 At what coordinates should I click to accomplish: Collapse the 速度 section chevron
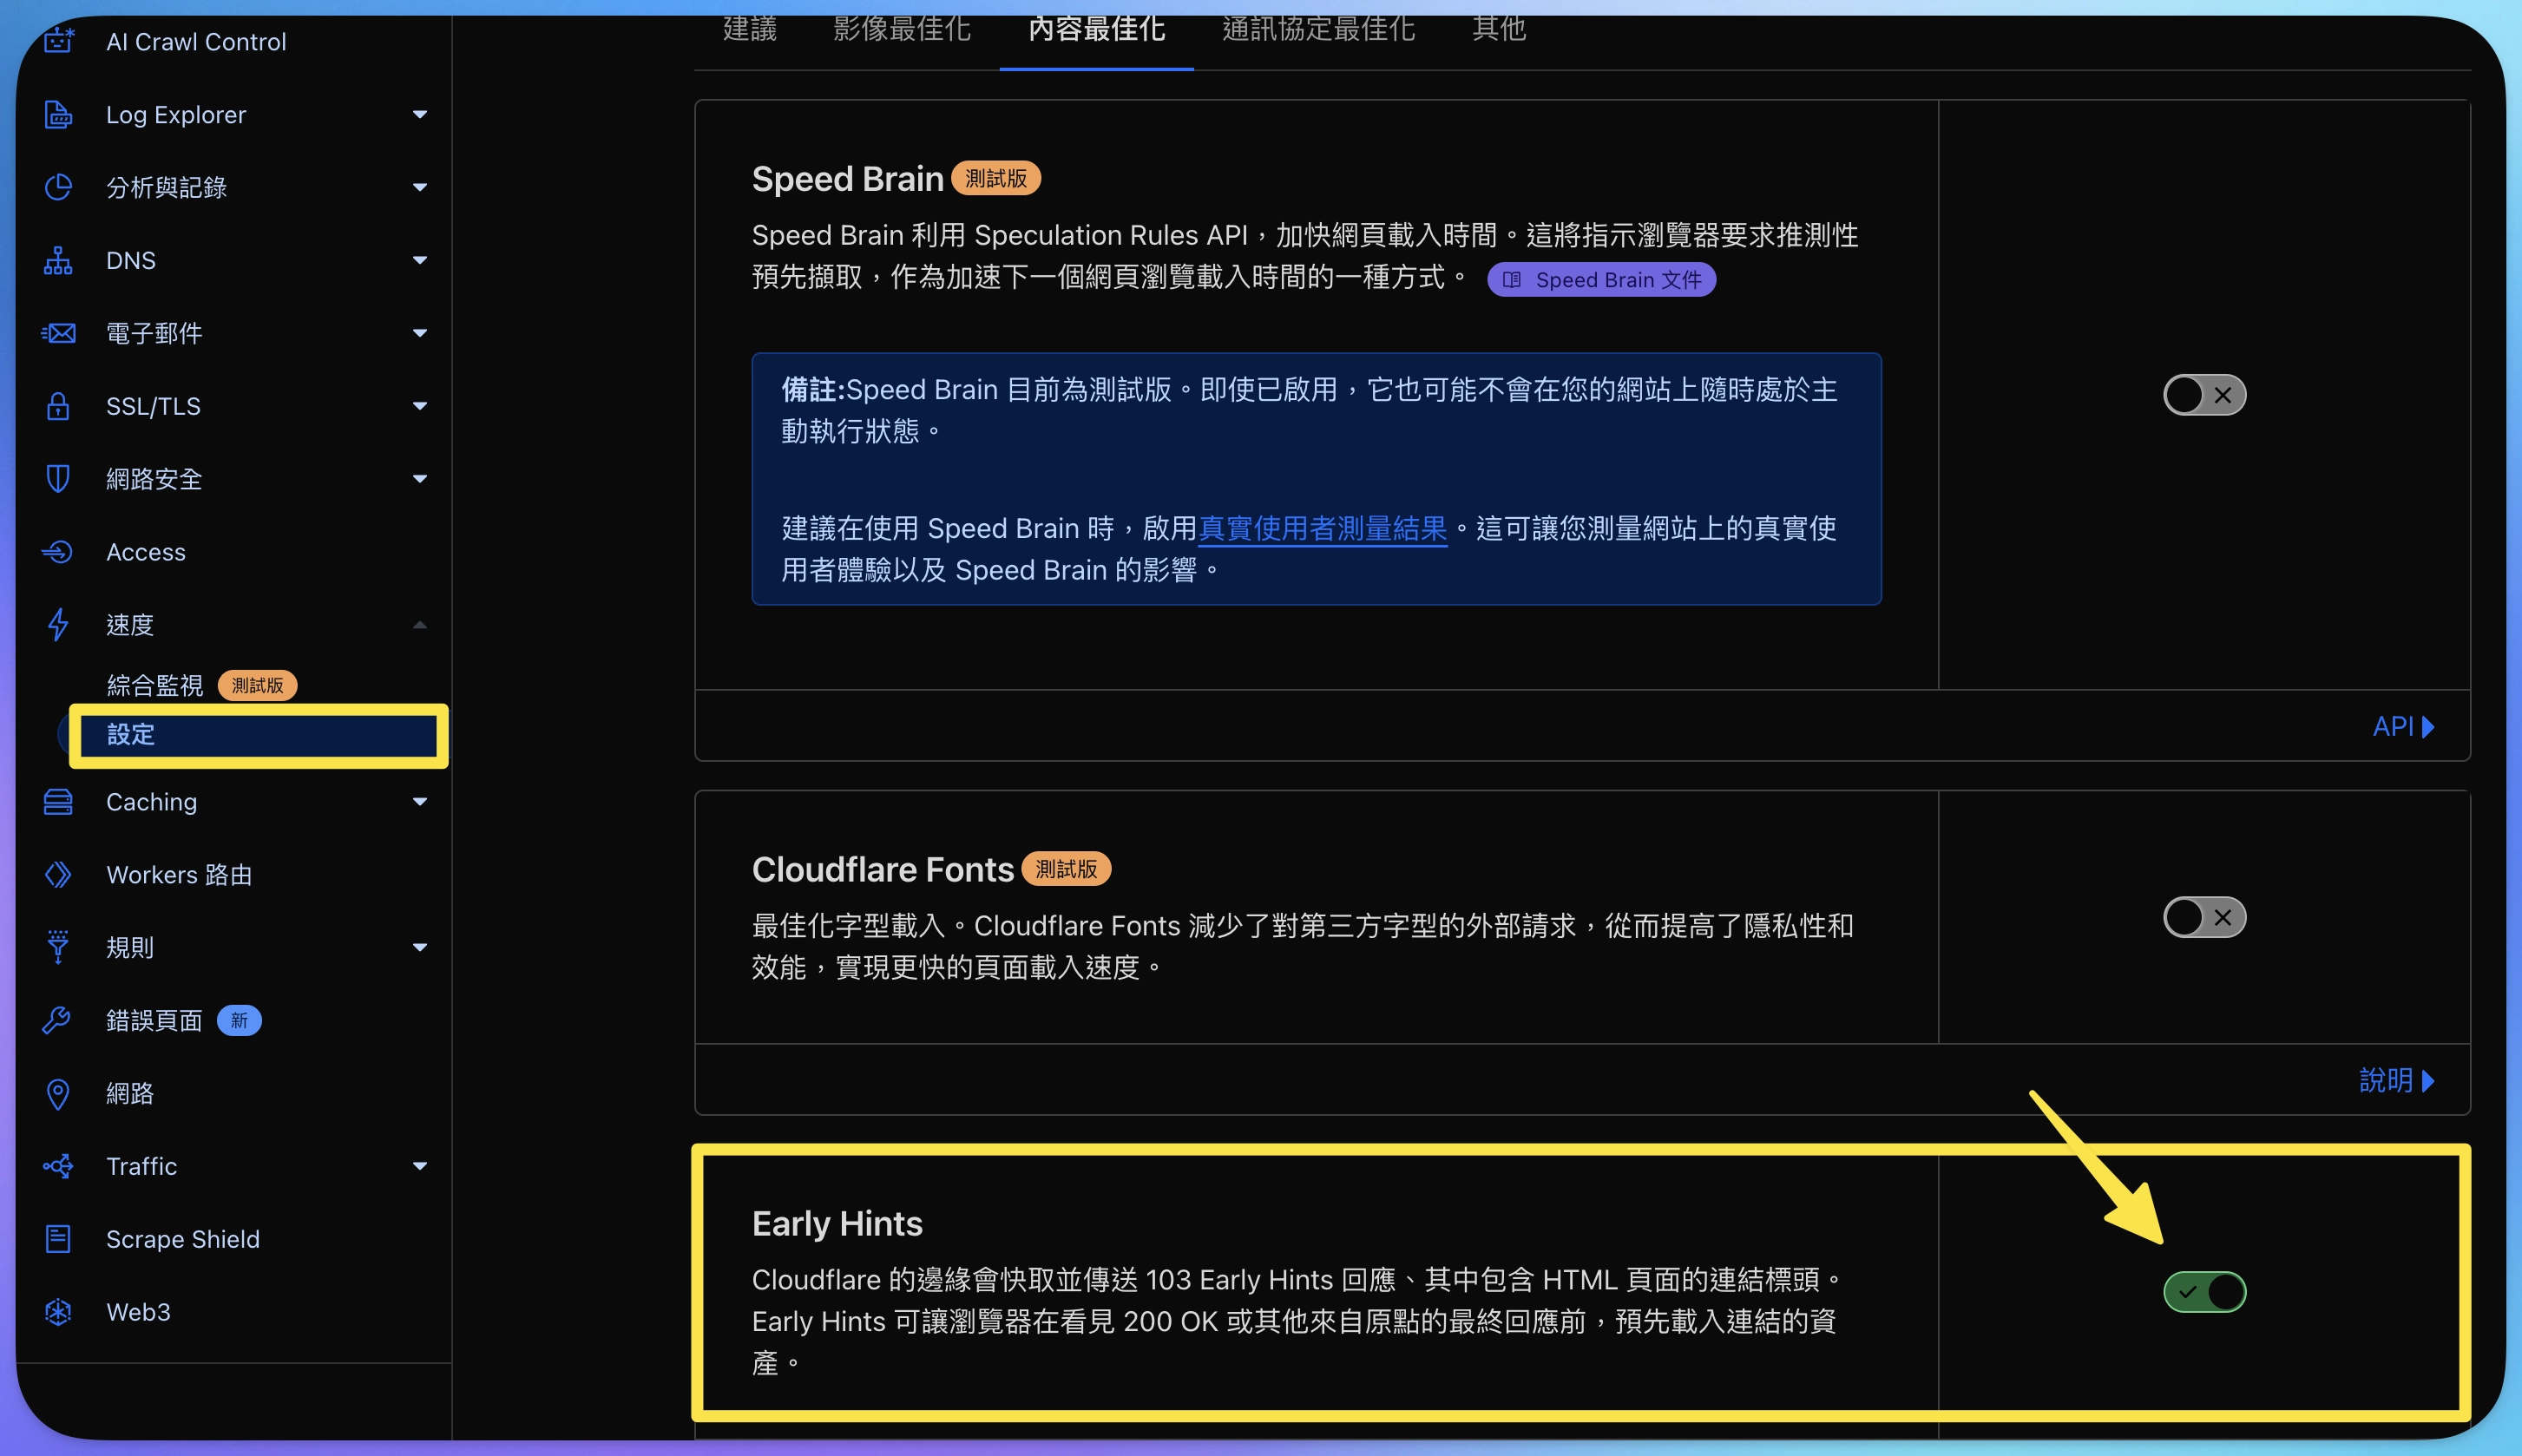click(x=420, y=625)
